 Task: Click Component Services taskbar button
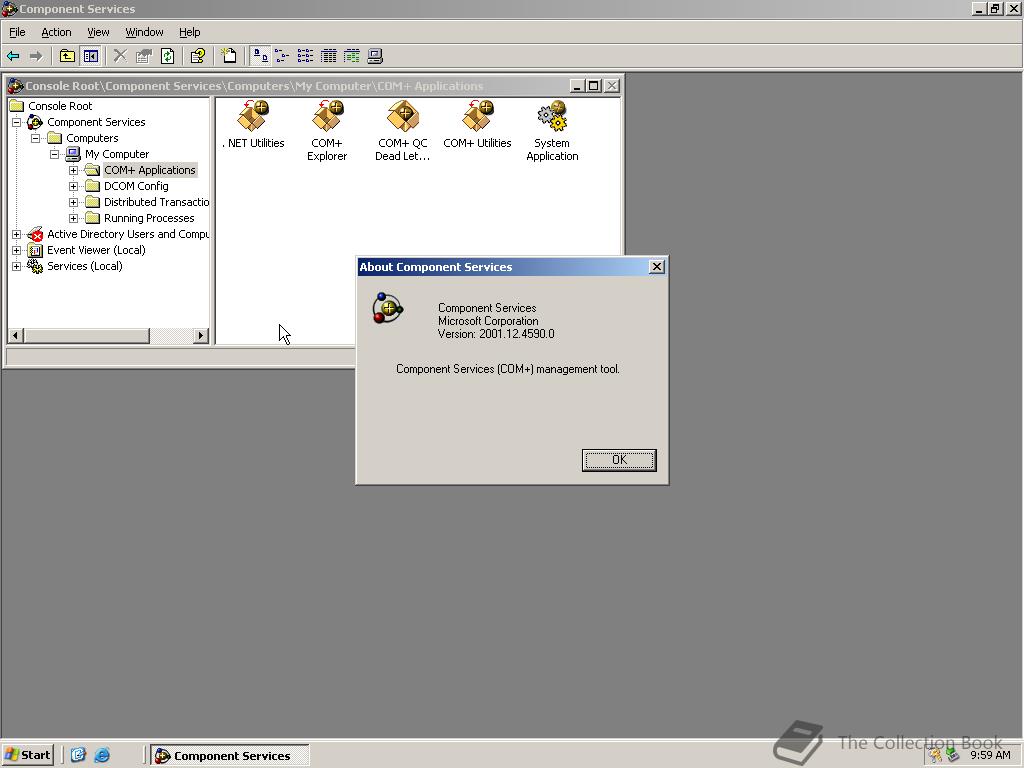point(230,756)
